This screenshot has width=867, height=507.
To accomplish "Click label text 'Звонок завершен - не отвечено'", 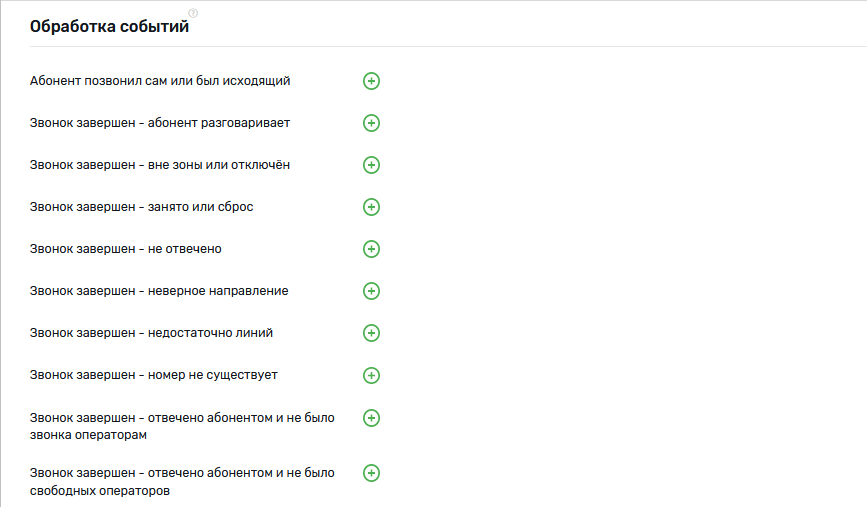I will coord(126,249).
